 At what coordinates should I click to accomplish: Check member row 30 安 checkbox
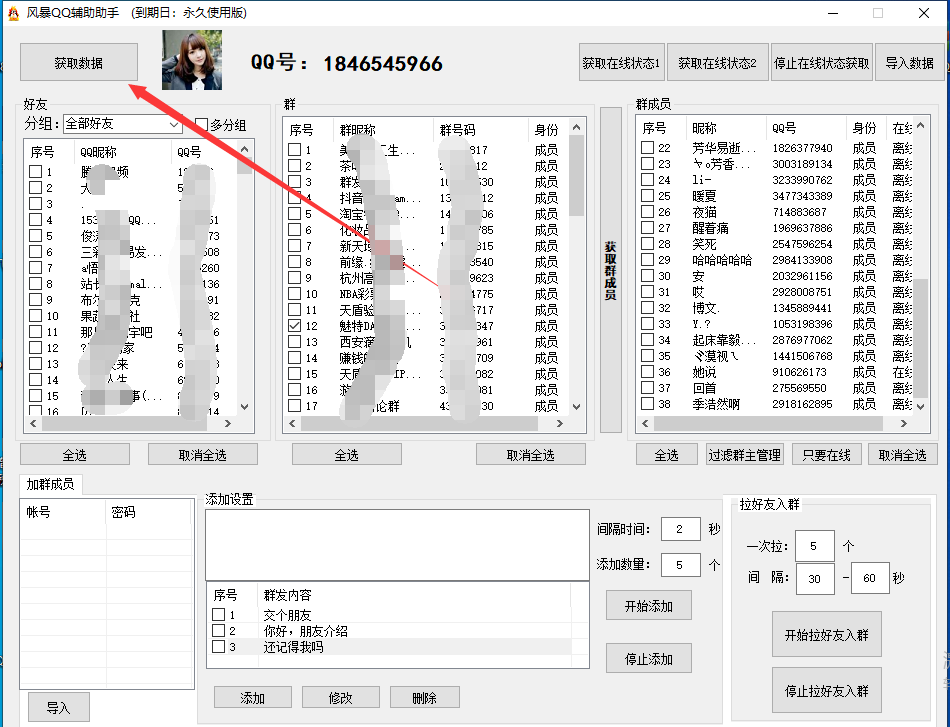point(648,276)
